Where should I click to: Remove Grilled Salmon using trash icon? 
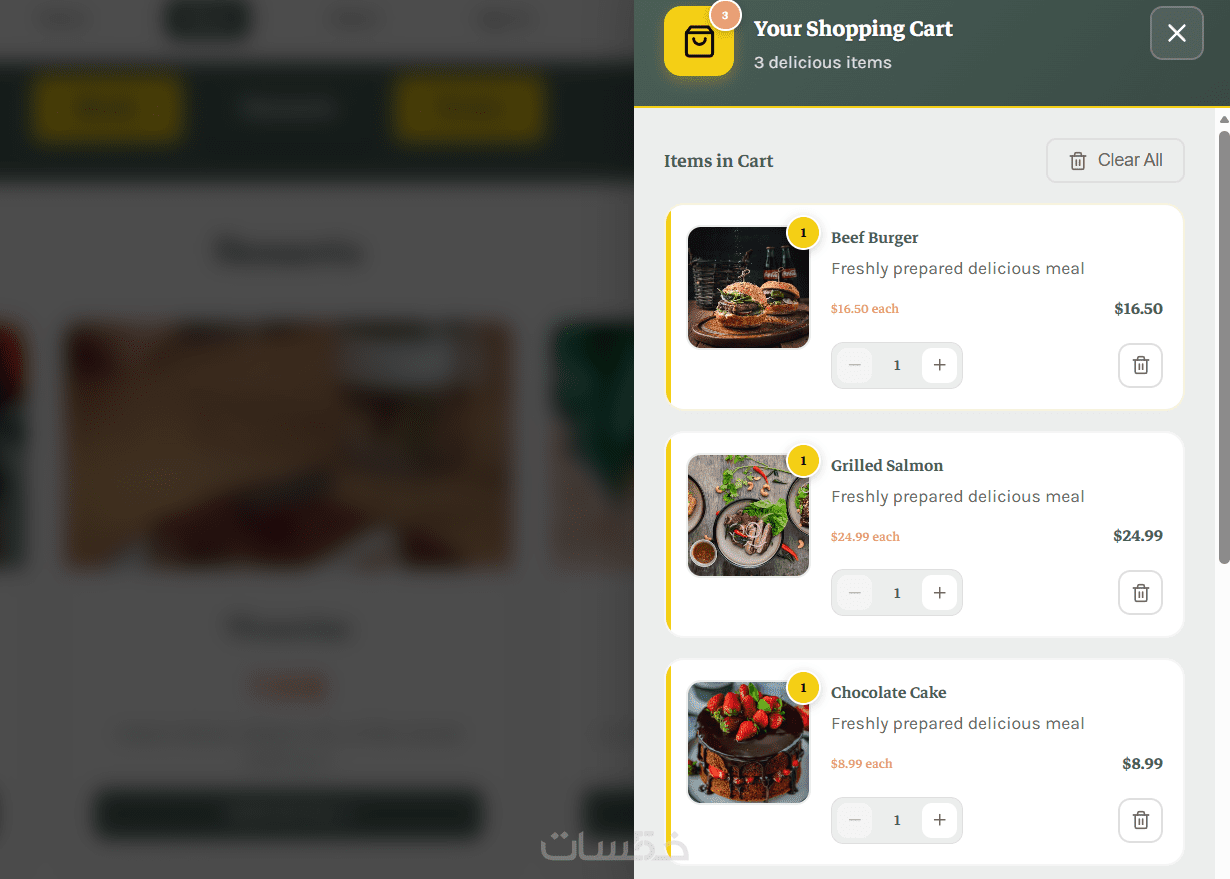coord(1140,593)
